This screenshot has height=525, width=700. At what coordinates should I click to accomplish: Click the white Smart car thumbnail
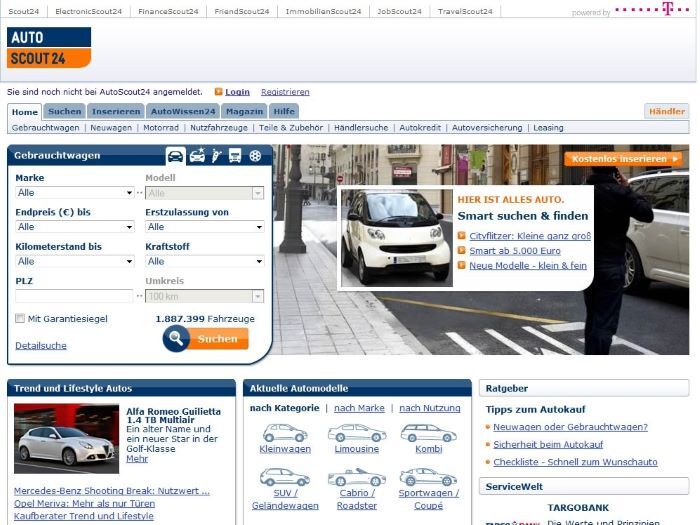396,238
